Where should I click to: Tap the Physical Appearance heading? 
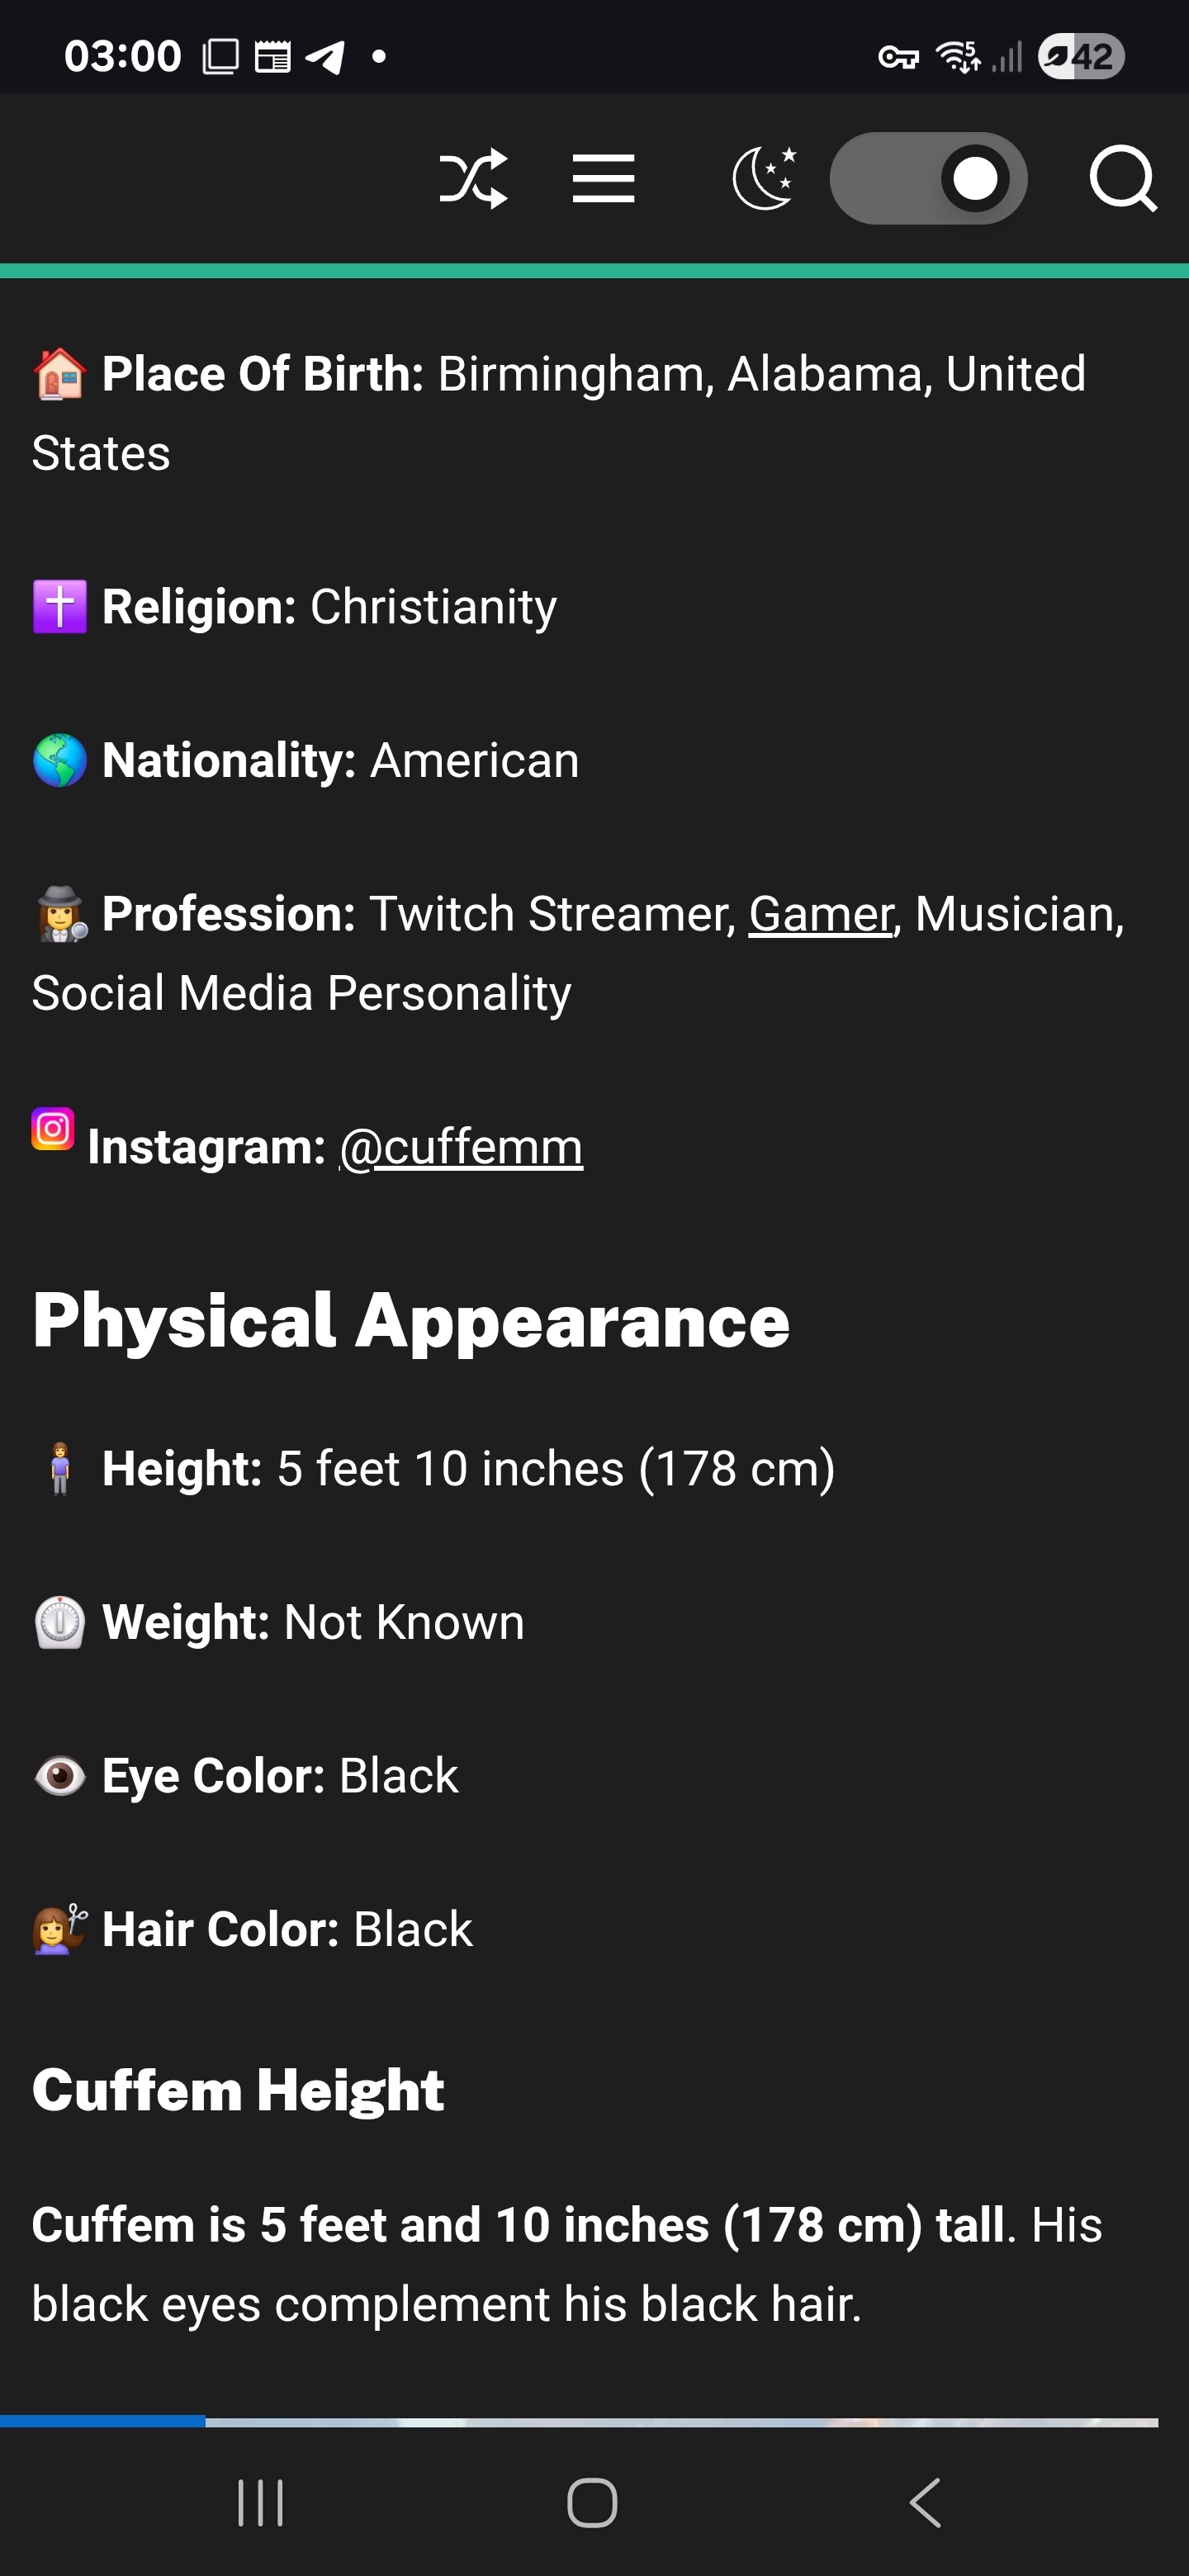coord(411,1321)
